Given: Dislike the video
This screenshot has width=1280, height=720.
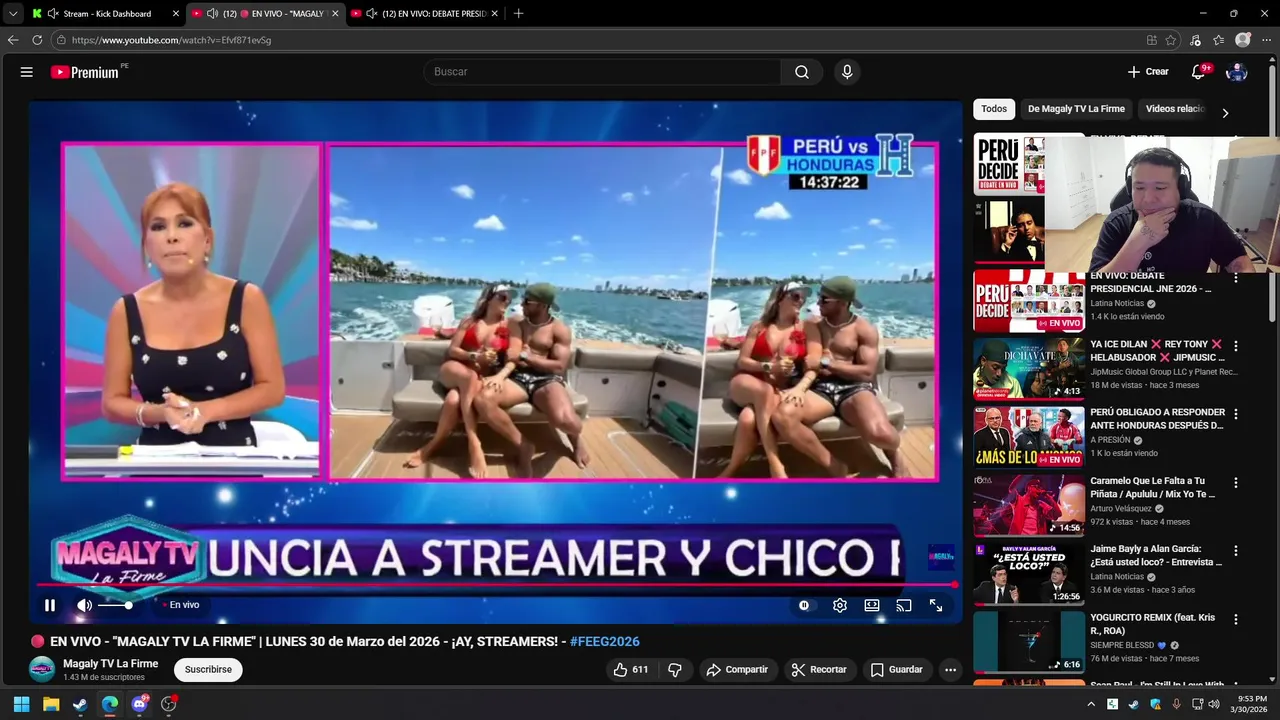Looking at the screenshot, I should pyautogui.click(x=675, y=670).
